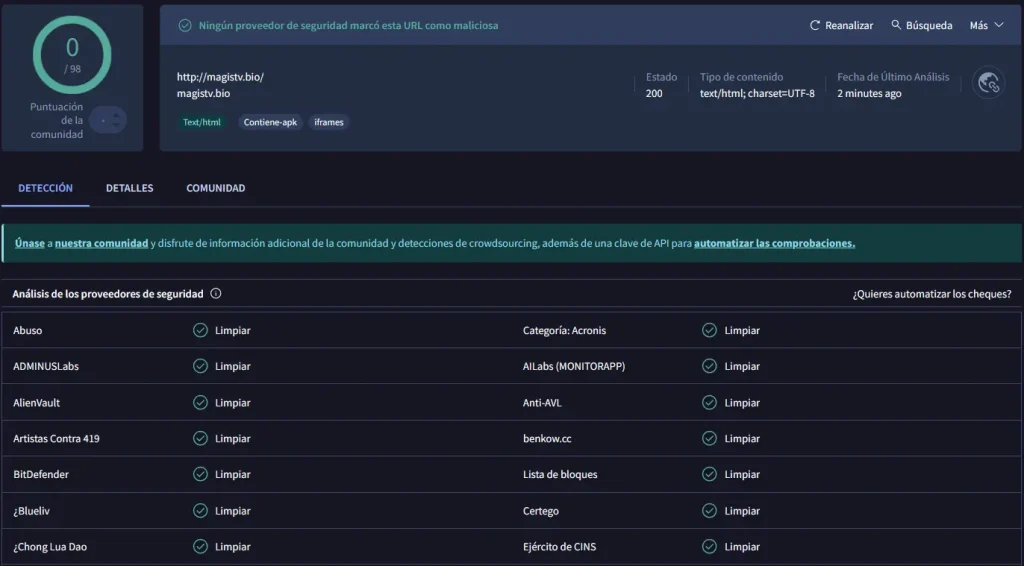The height and width of the screenshot is (566, 1024).
Task: Select the AlienVault vendor name
Action: (x=37, y=403)
